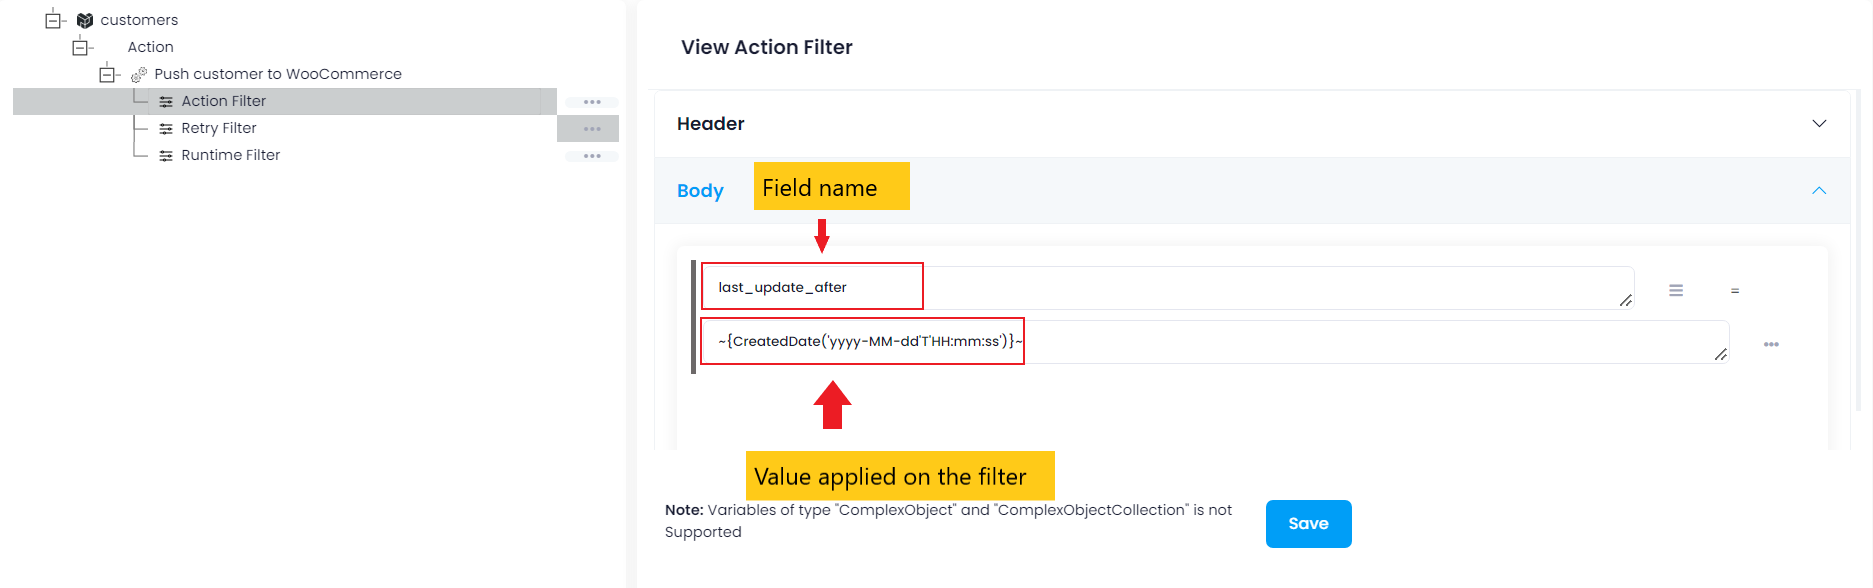
Task: Click the CreatedDate value input field
Action: coord(862,341)
